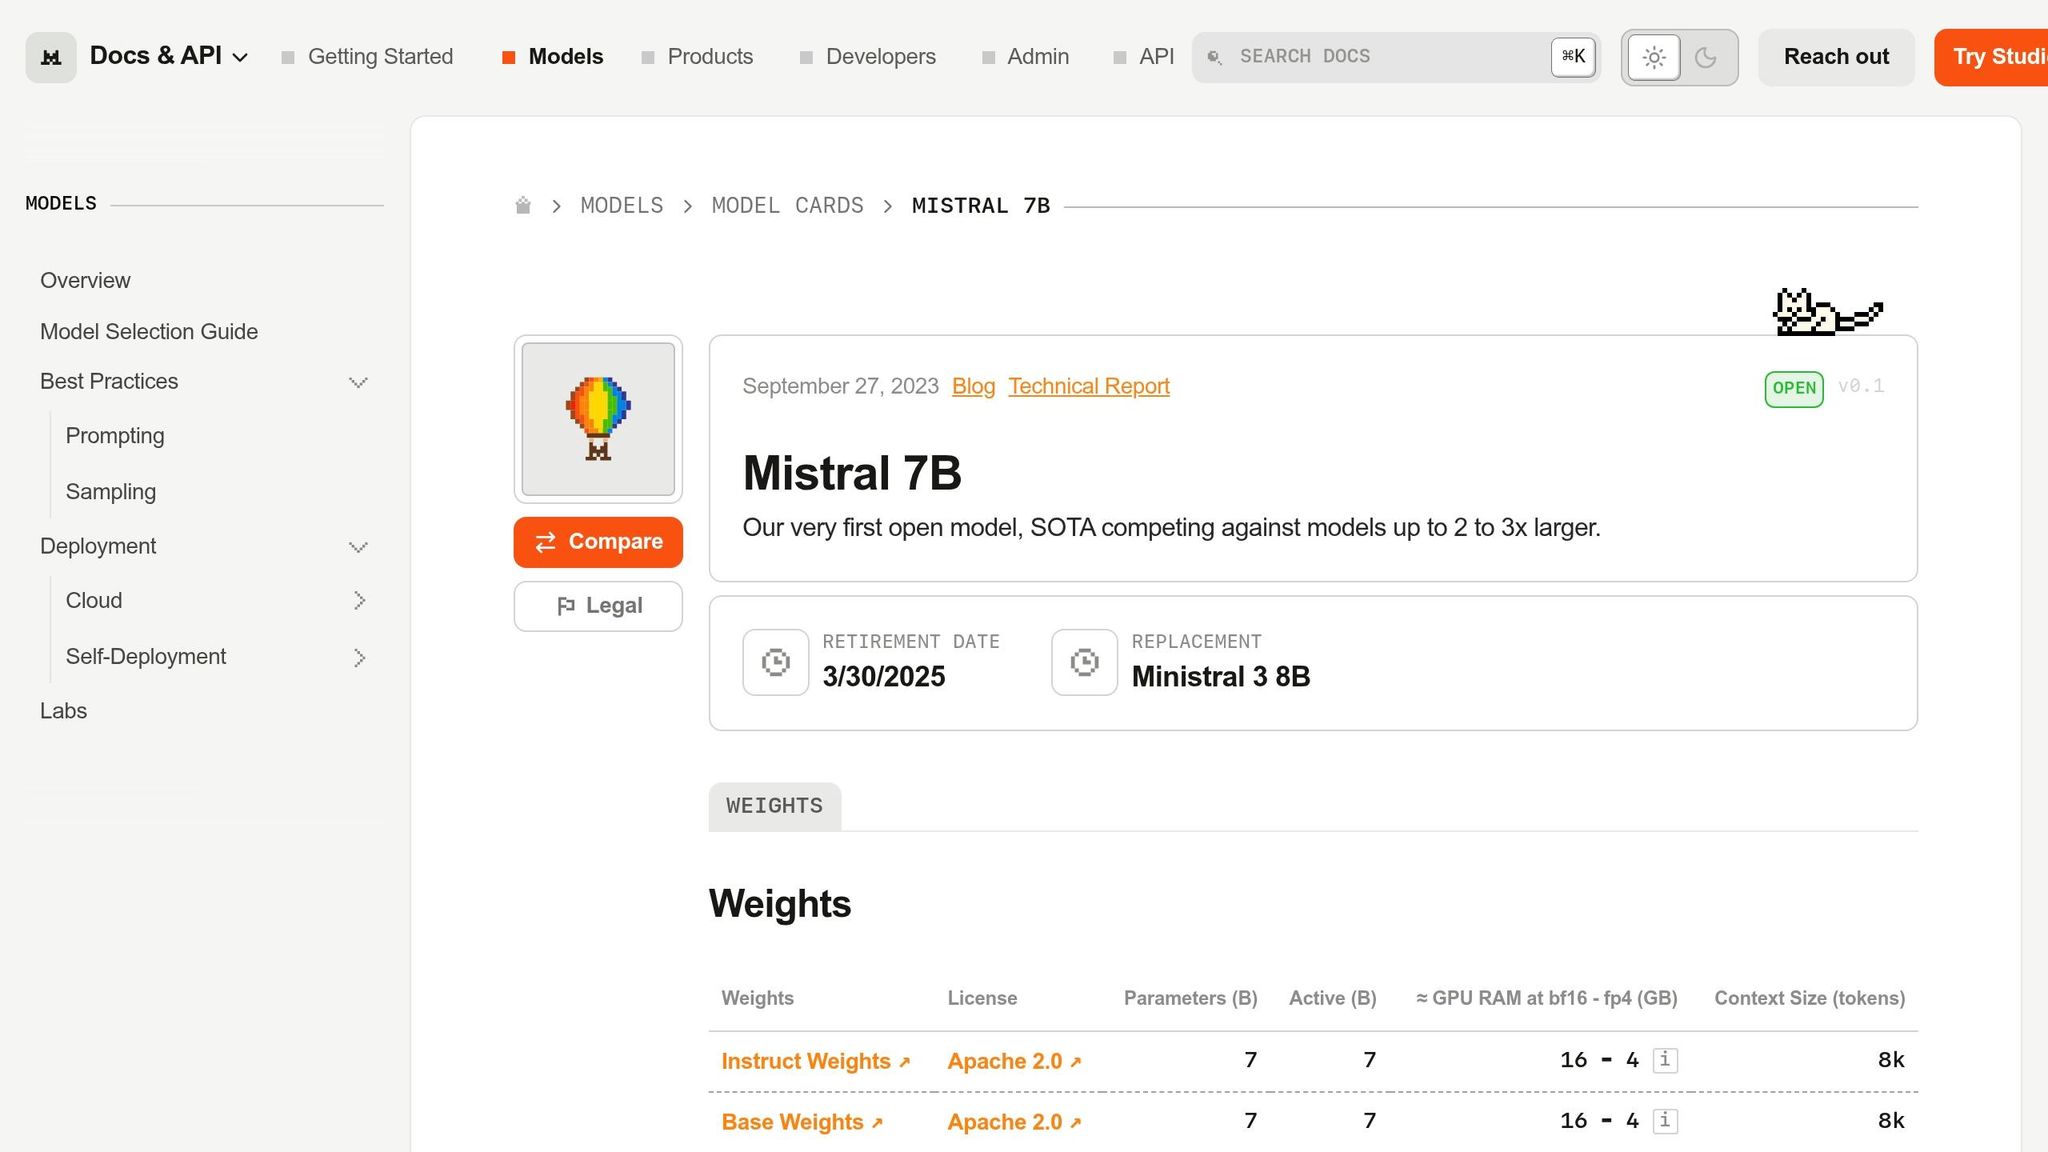Click the Mistral 7B title heading
2048x1152 pixels.
click(852, 473)
